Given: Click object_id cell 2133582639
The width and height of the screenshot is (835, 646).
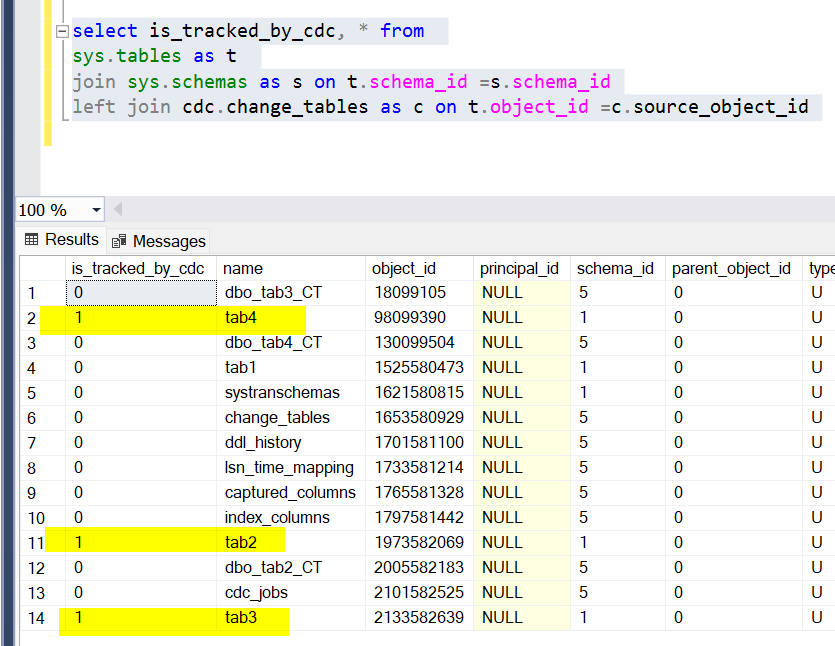Looking at the screenshot, I should pos(419,618).
